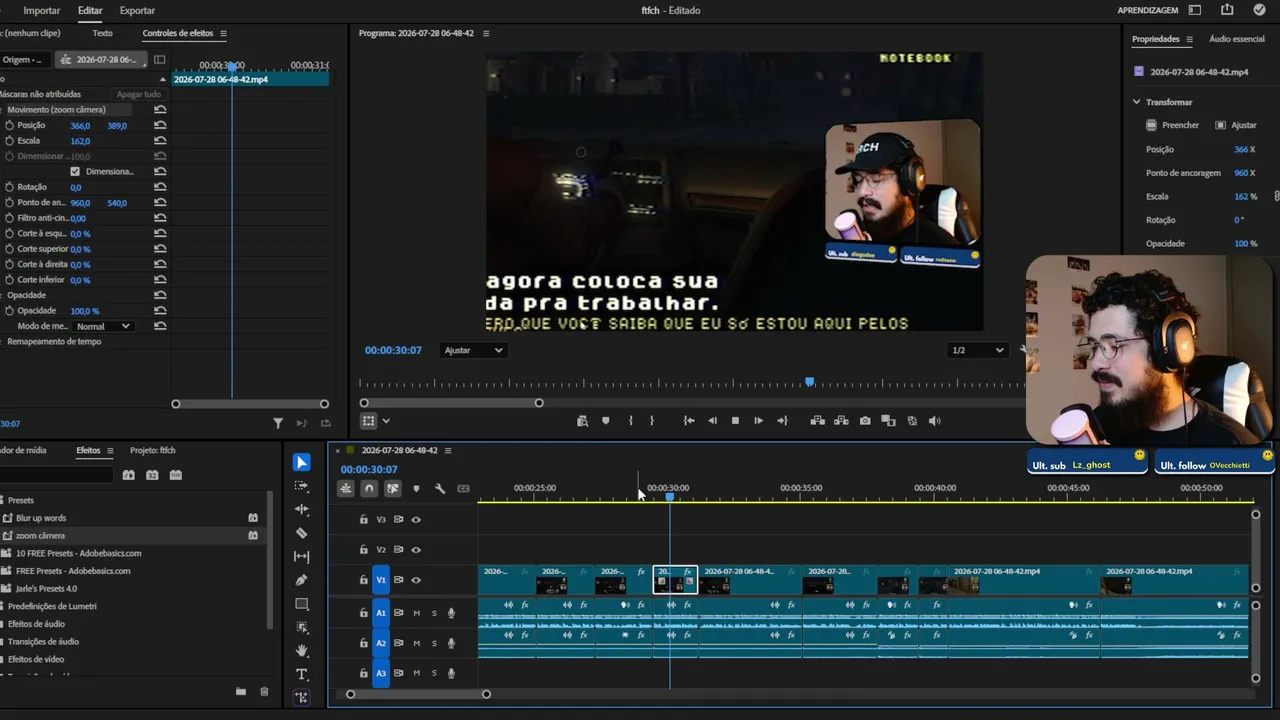Screen dimensions: 1280x720
Task: Toggle lock on track V1
Action: click(364, 580)
